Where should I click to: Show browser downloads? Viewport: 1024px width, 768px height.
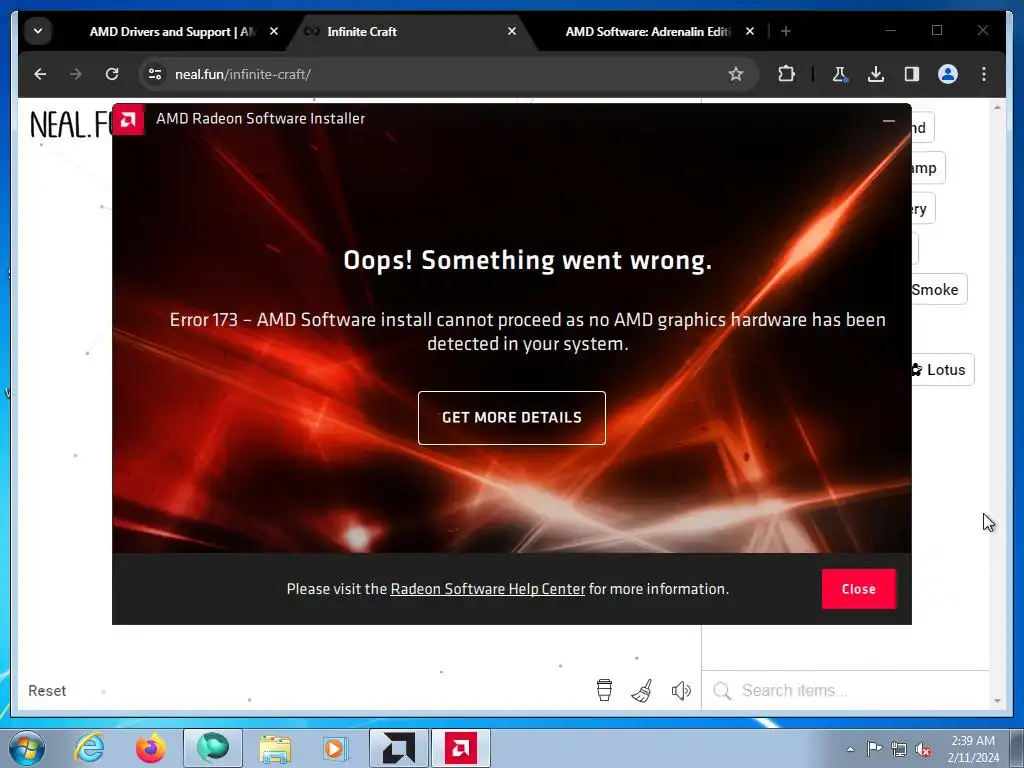click(876, 74)
